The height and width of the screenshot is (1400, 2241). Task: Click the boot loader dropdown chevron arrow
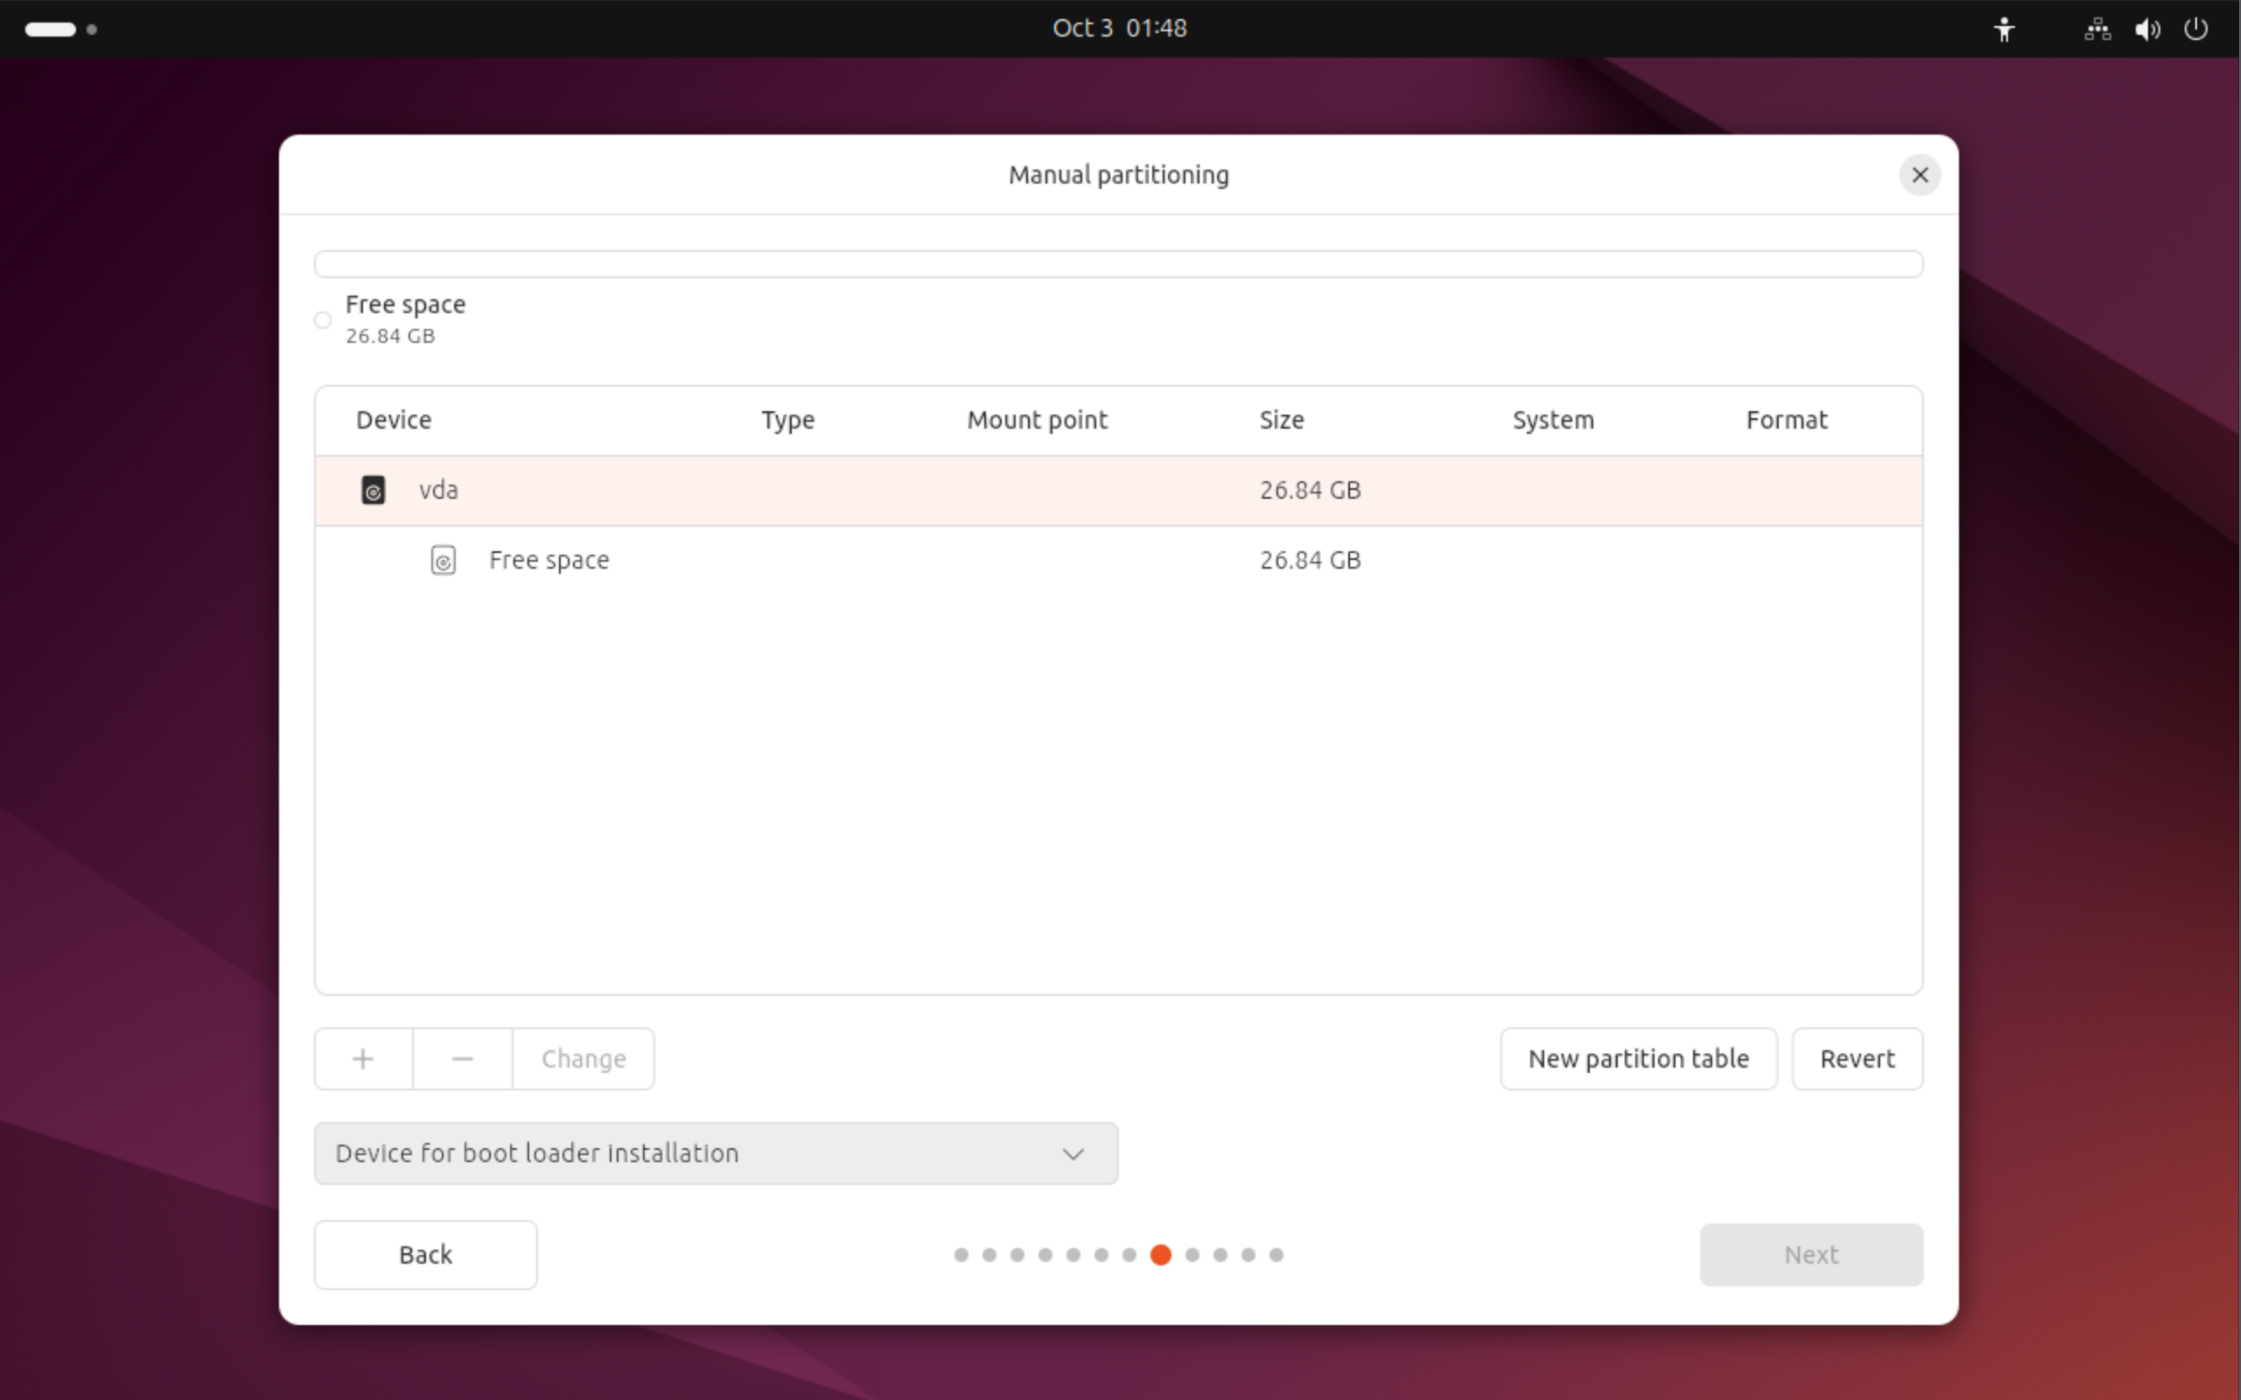[x=1073, y=1154]
